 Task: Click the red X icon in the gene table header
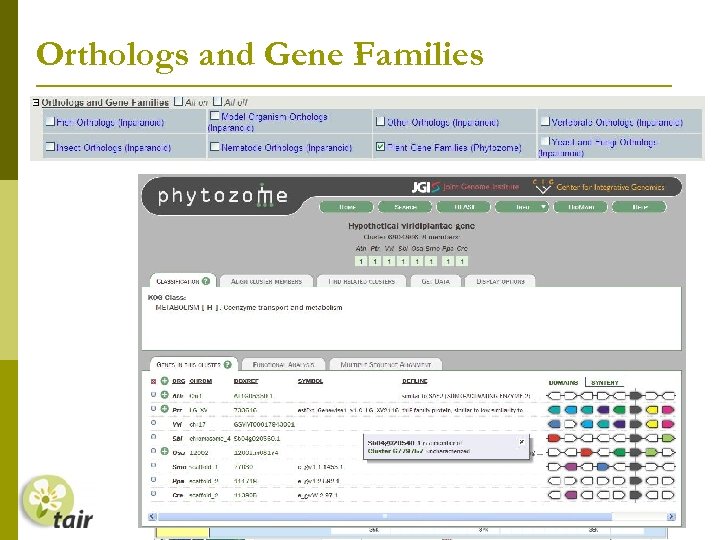pos(153,381)
